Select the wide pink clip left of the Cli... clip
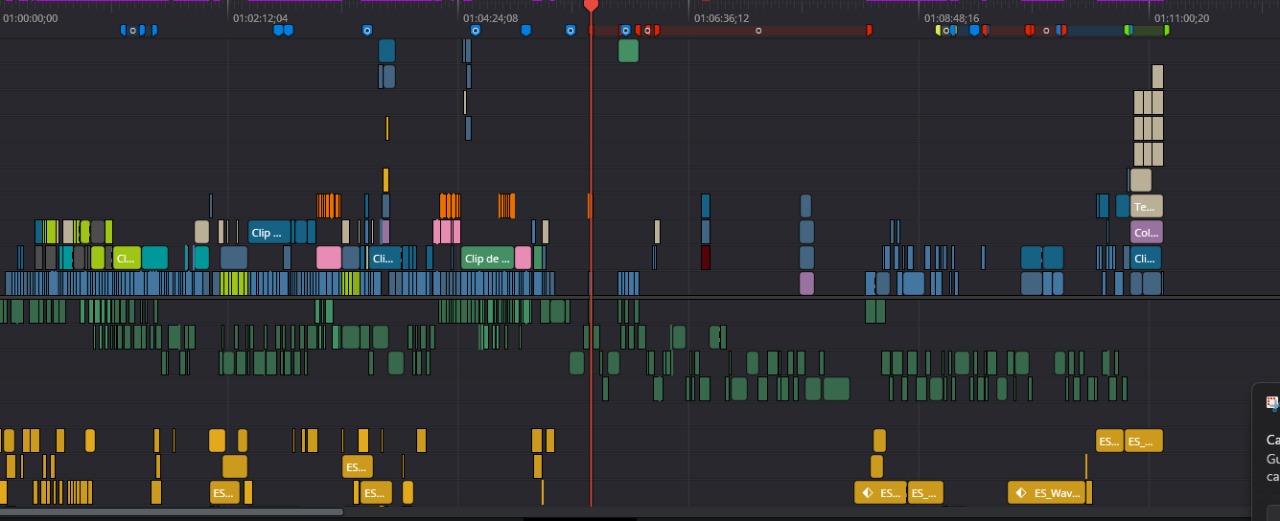The width and height of the screenshot is (1280, 521). pyautogui.click(x=329, y=258)
